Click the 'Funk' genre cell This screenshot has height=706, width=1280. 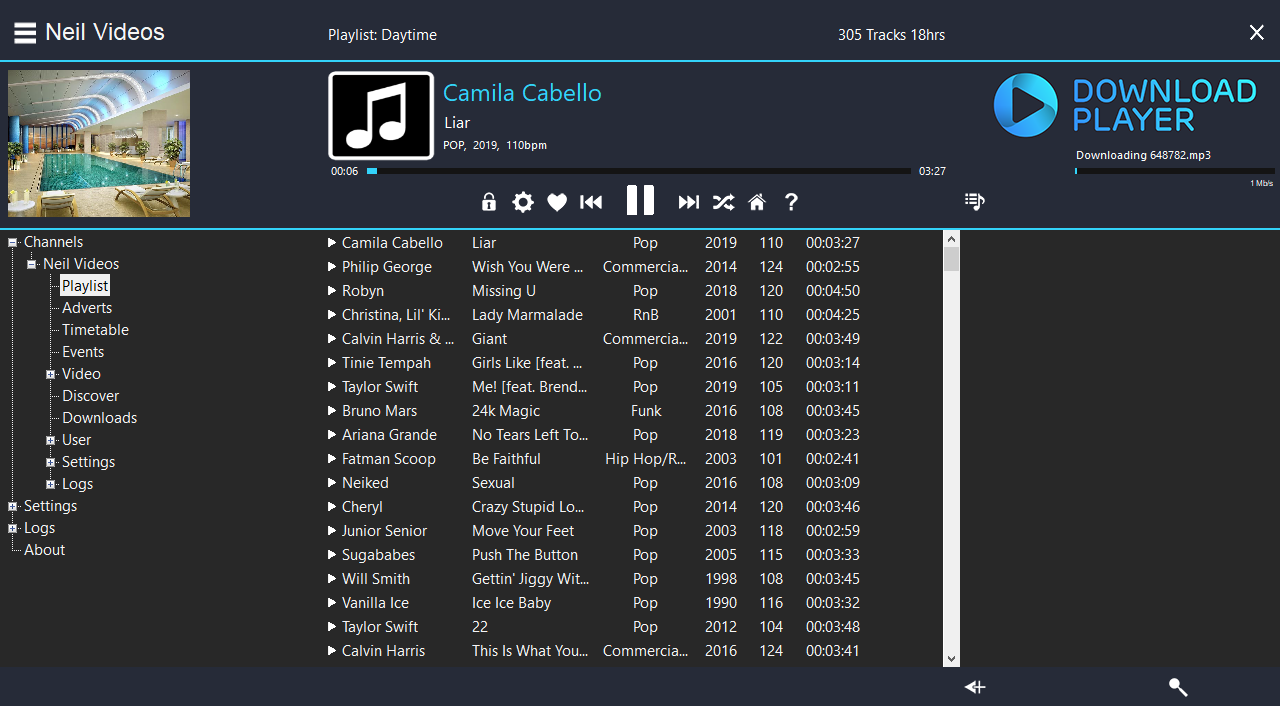click(x=646, y=411)
